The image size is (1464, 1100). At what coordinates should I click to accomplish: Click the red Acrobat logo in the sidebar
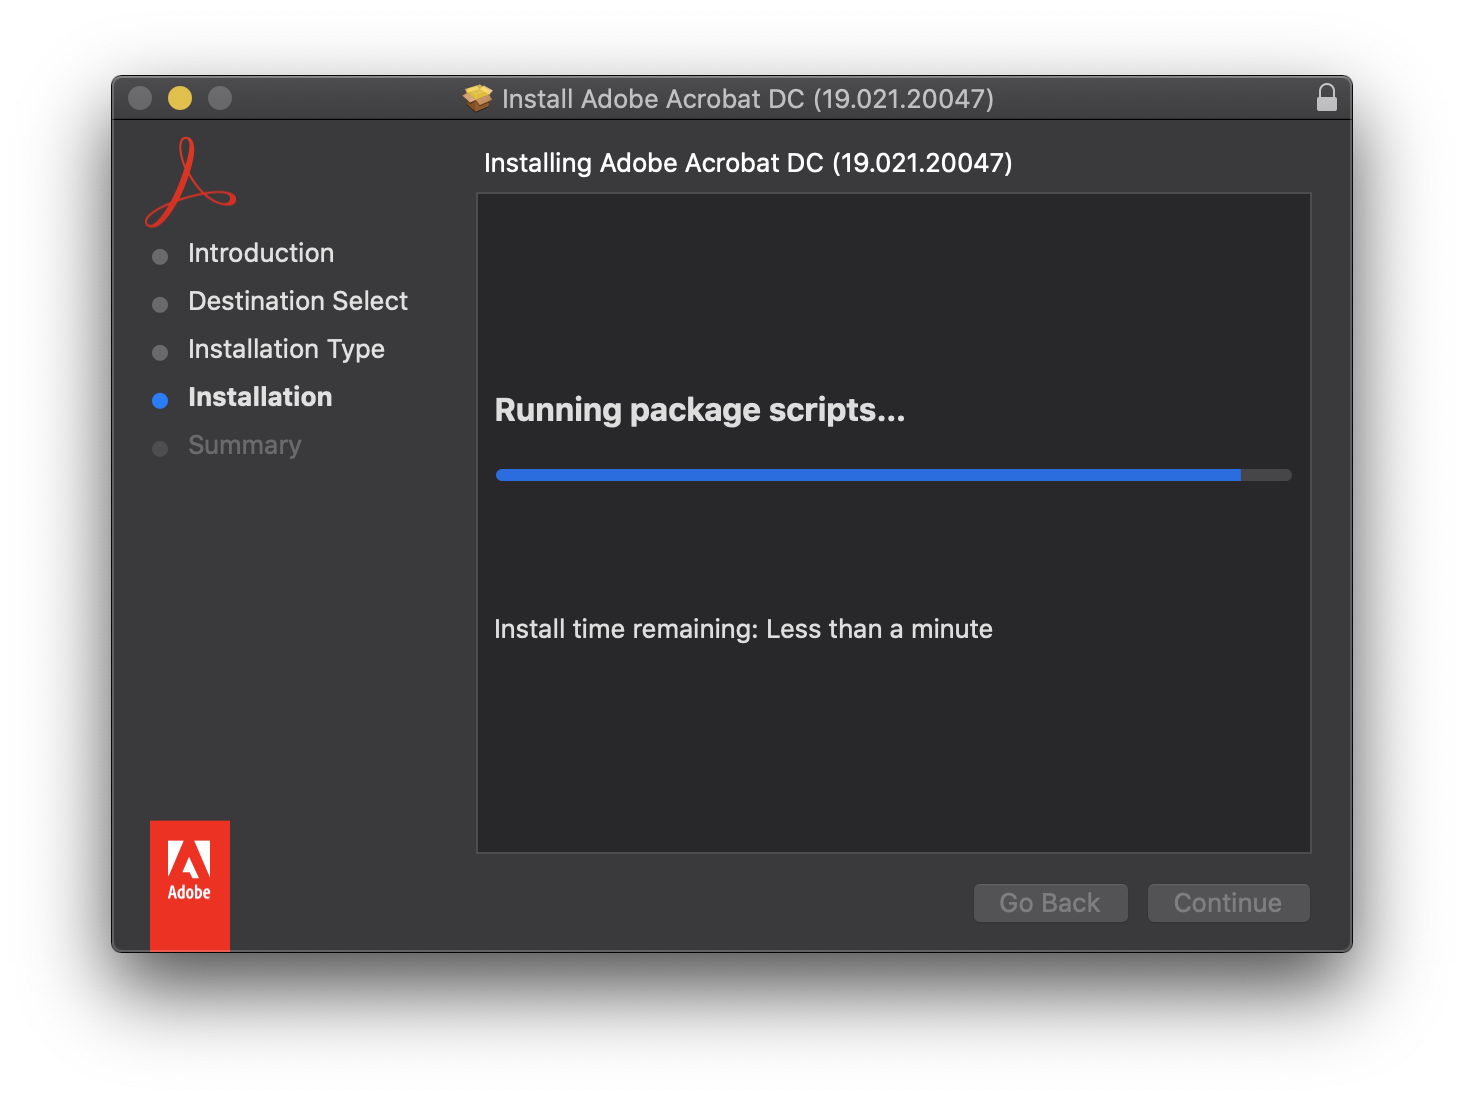pyautogui.click(x=190, y=183)
